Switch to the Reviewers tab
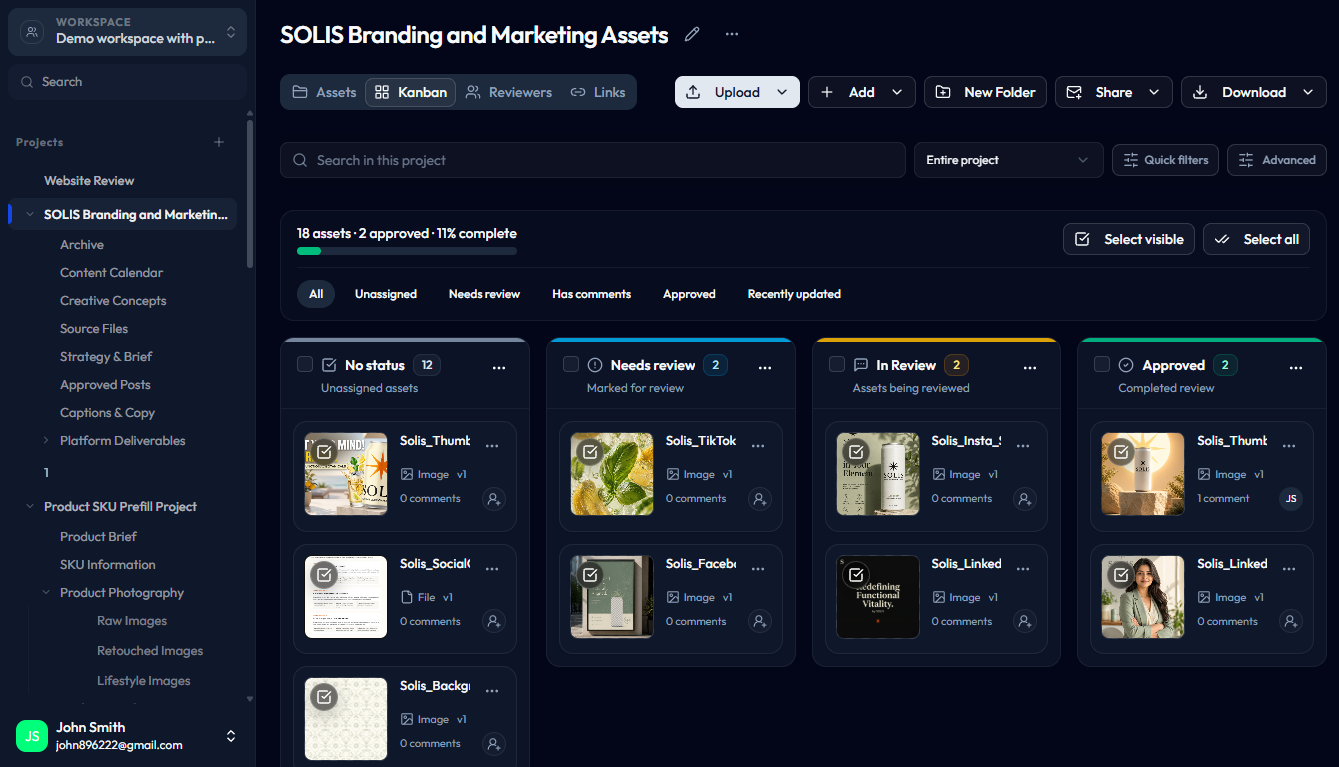Image resolution: width=1339 pixels, height=767 pixels. tap(509, 92)
